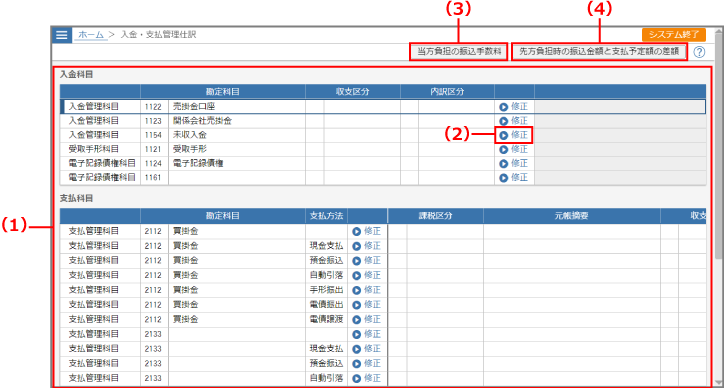Click the 入金科目 section heading

77,74
